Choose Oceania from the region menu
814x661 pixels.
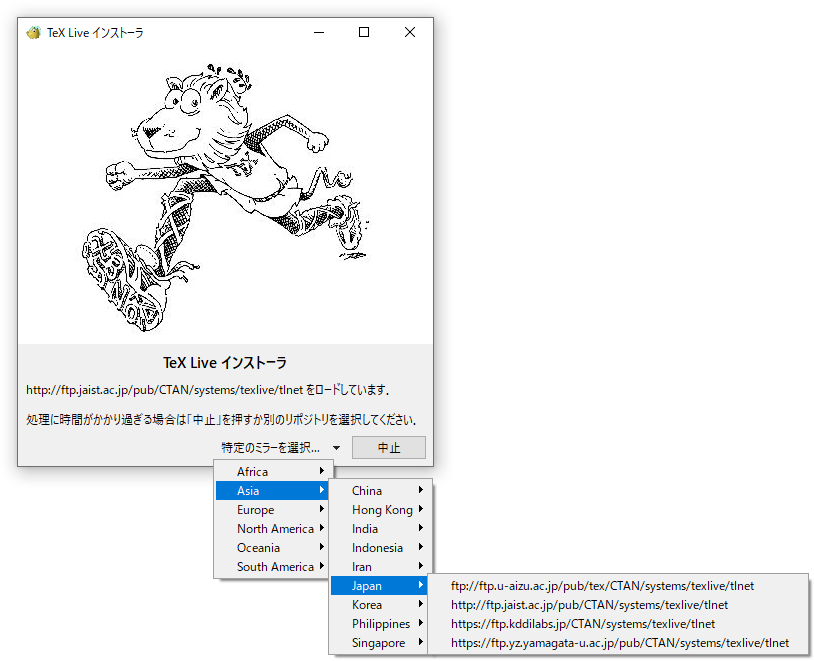click(274, 548)
